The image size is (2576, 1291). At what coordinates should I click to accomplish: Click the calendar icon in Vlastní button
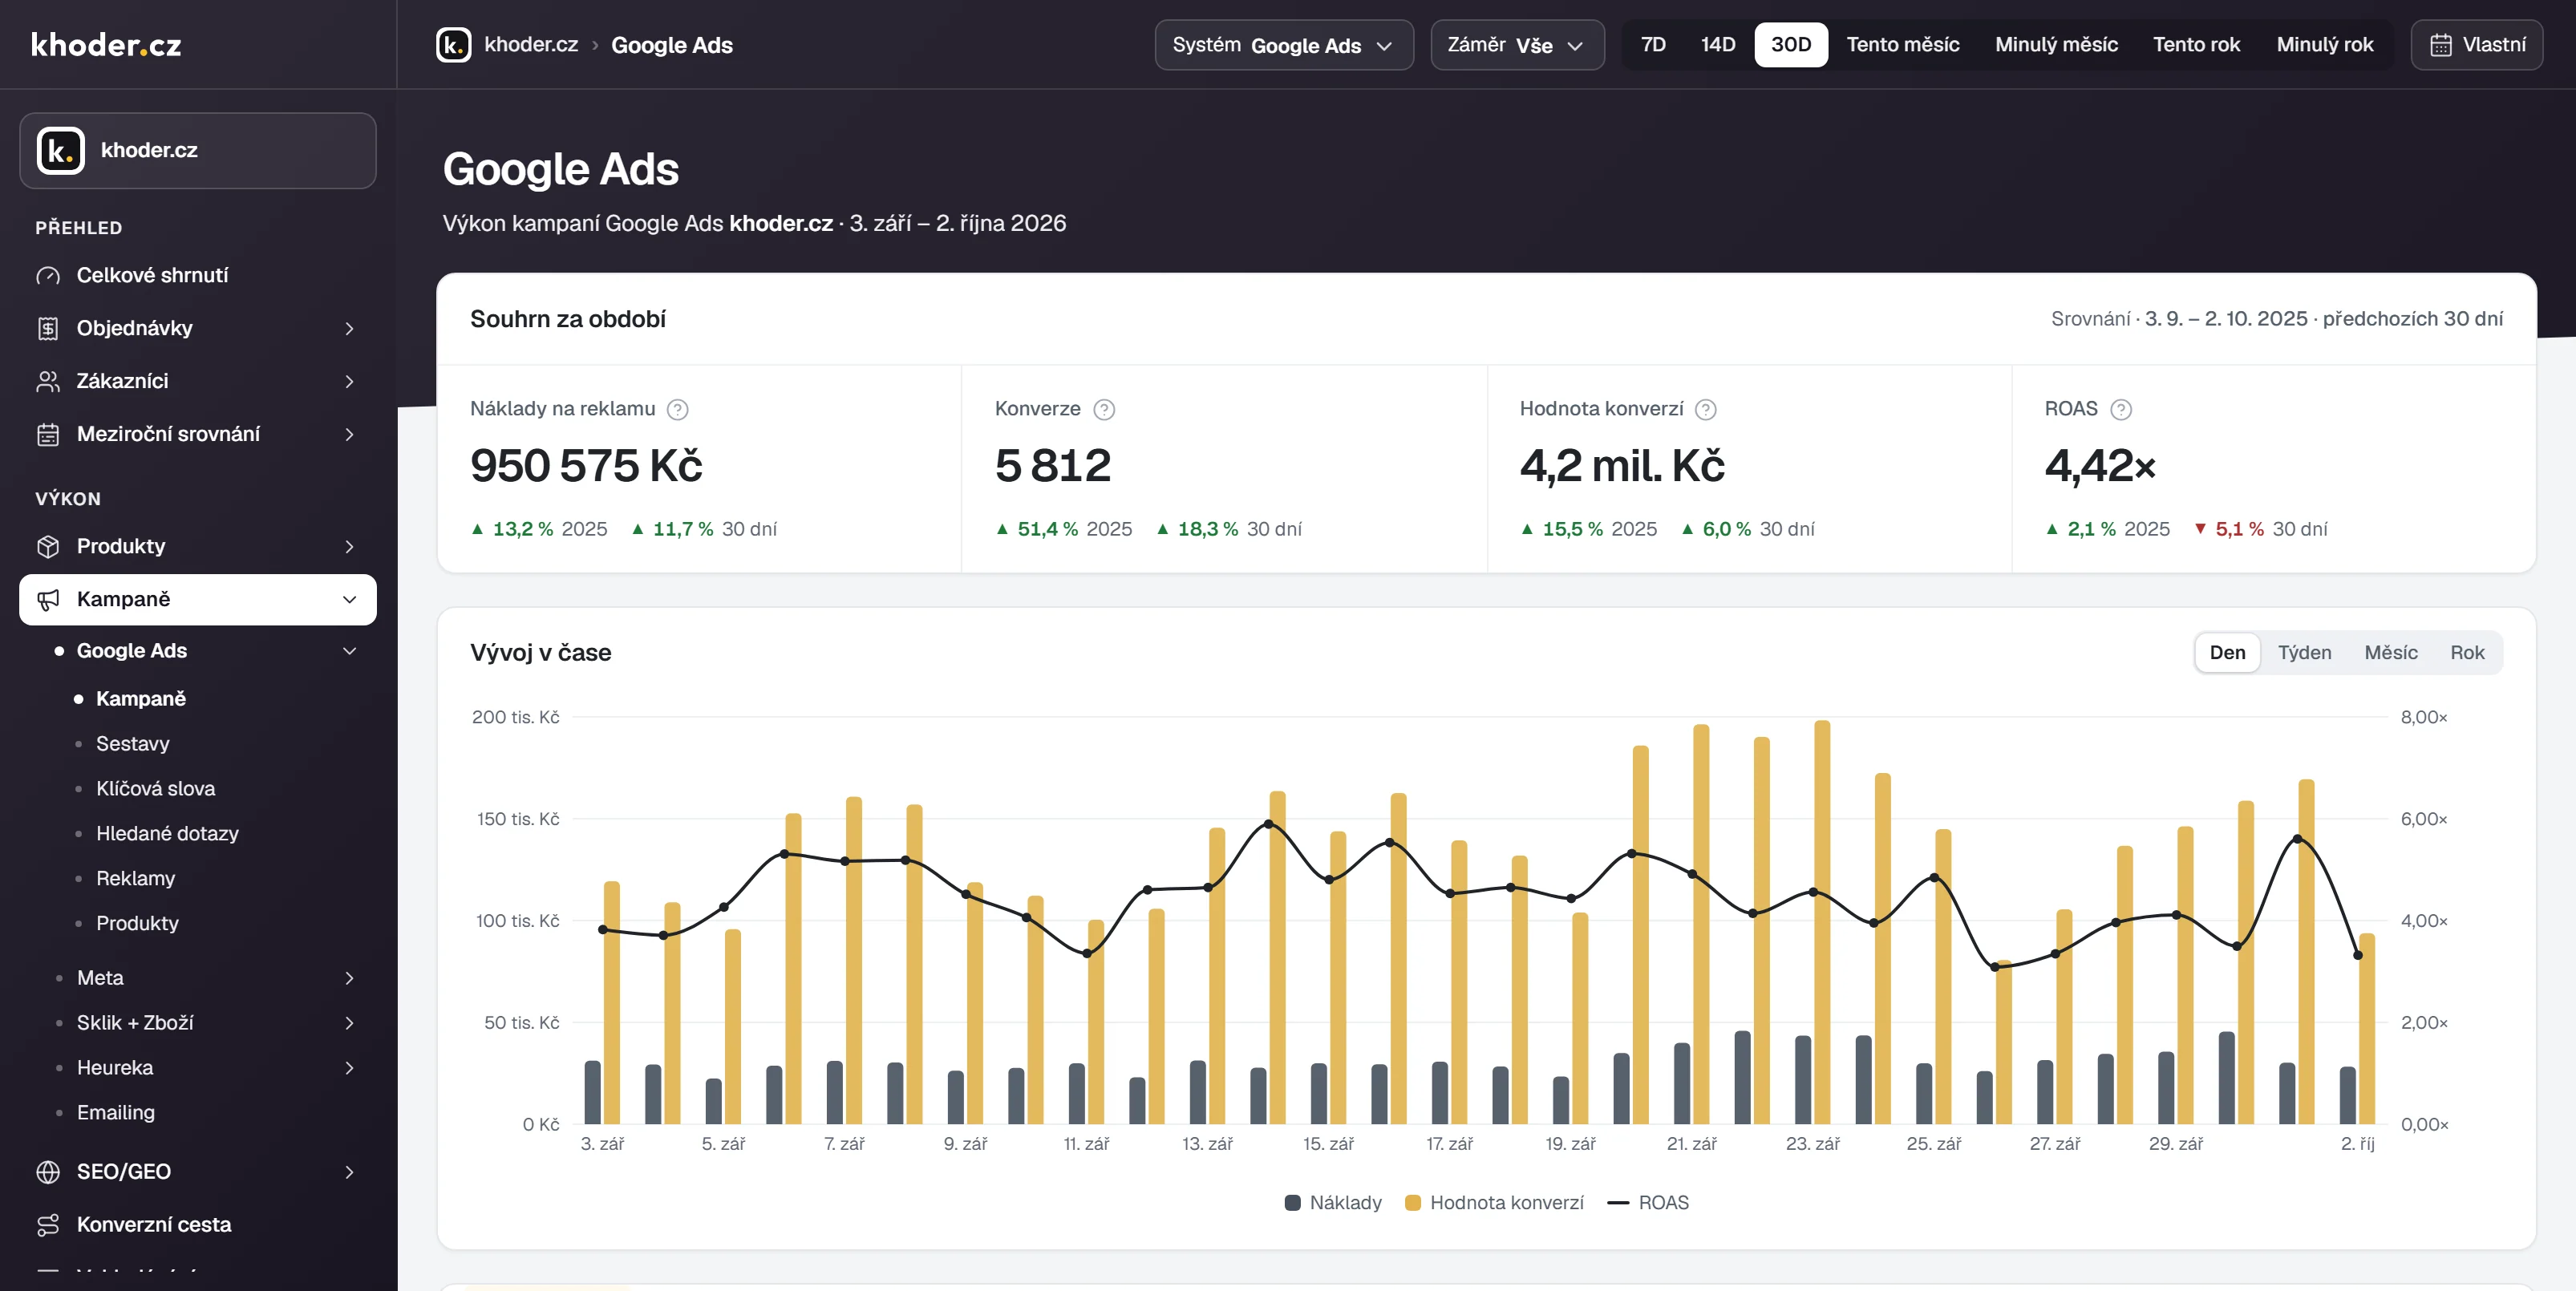(x=2441, y=45)
